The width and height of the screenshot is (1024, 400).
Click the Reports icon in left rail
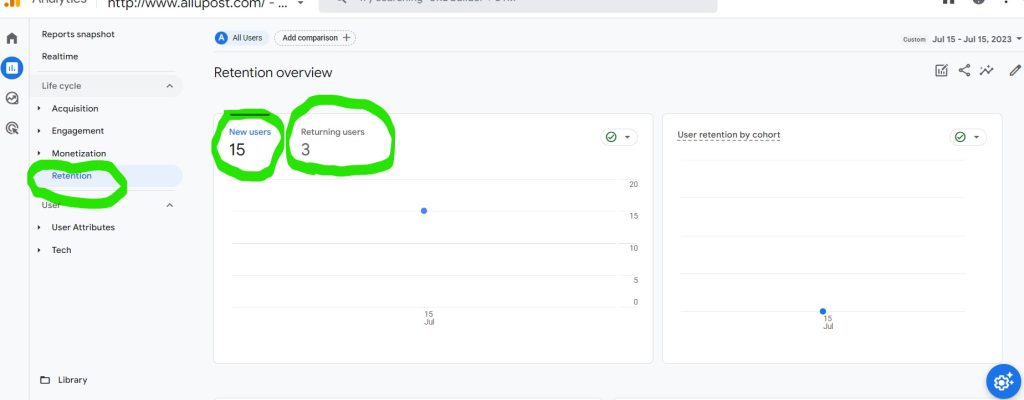[x=12, y=68]
